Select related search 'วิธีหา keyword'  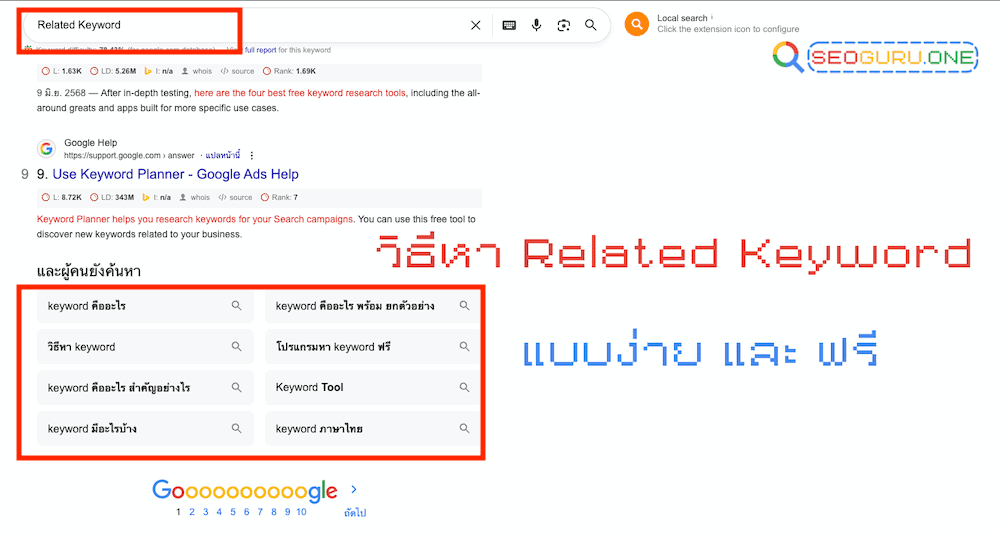(145, 347)
